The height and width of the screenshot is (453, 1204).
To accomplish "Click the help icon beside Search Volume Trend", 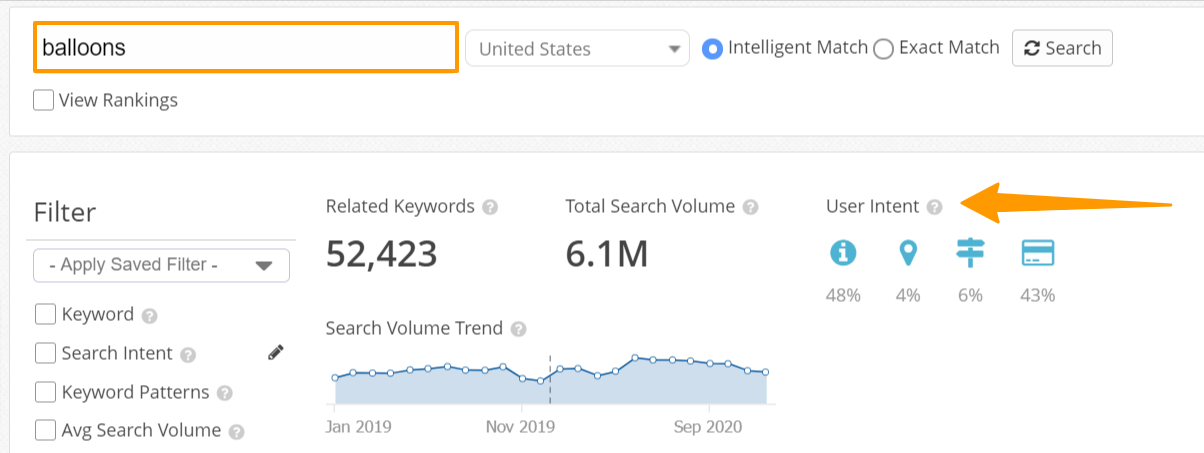I will pos(518,329).
